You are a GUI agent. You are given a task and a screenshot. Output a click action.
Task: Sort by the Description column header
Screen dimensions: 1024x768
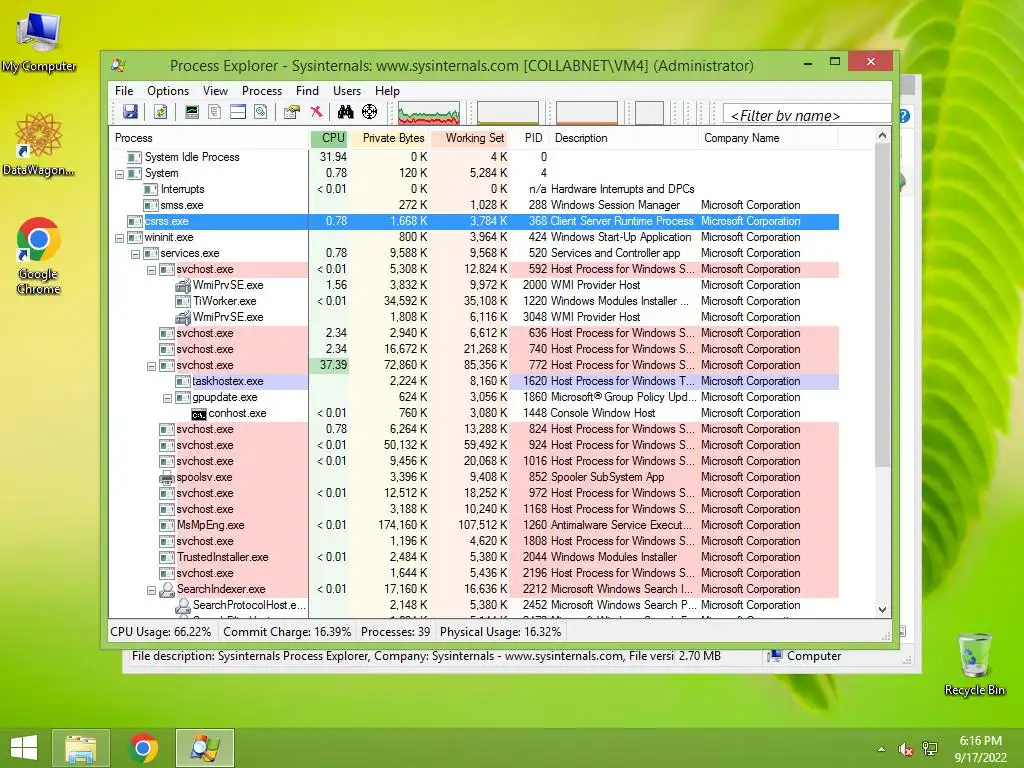(624, 138)
